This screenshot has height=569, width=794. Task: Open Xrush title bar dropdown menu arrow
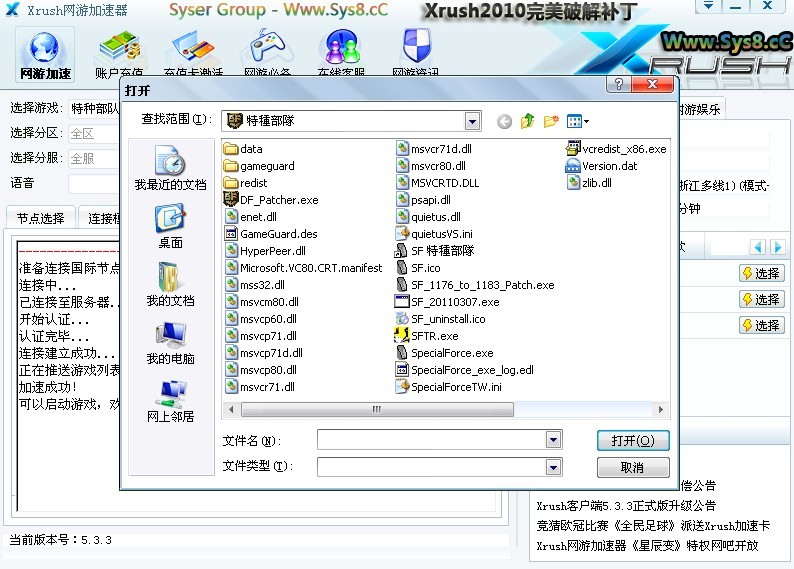(708, 6)
